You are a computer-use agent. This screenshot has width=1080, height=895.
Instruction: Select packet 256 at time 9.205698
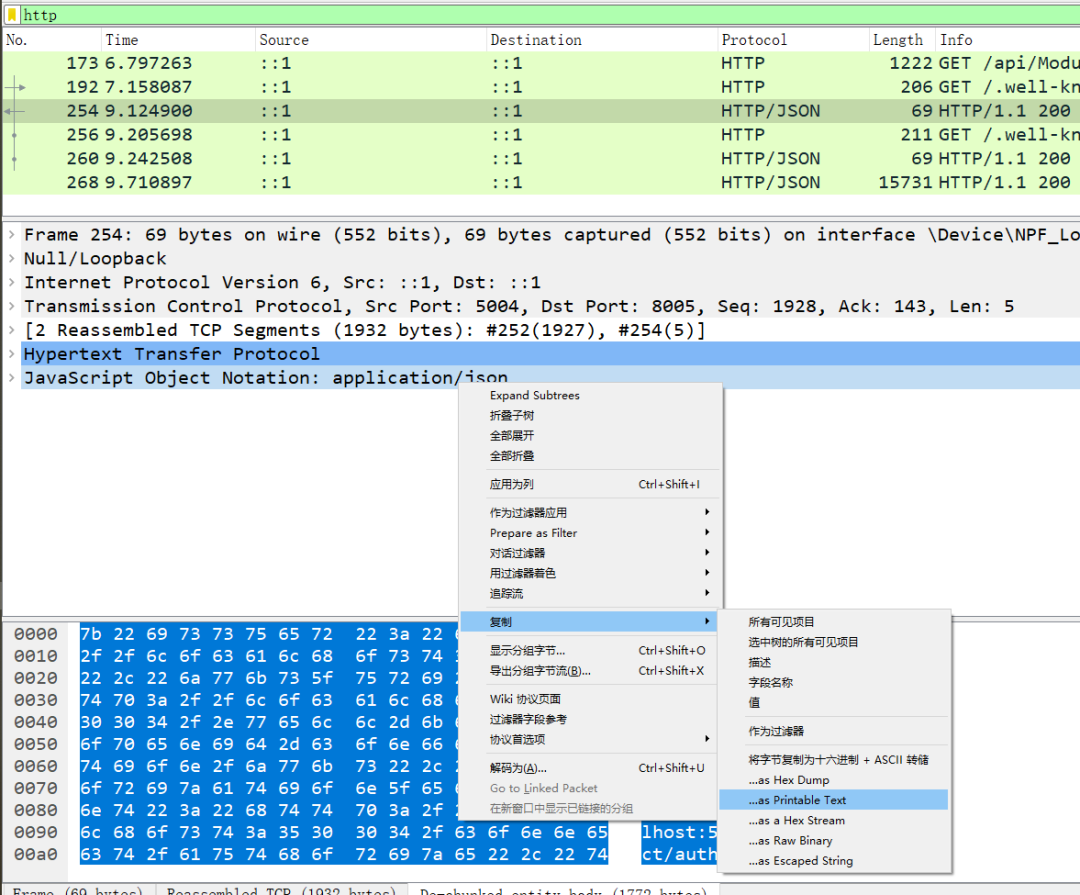click(x=541, y=135)
